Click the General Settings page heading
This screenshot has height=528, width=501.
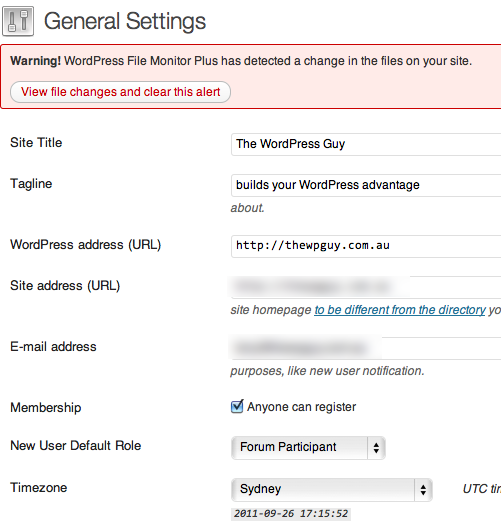point(125,21)
